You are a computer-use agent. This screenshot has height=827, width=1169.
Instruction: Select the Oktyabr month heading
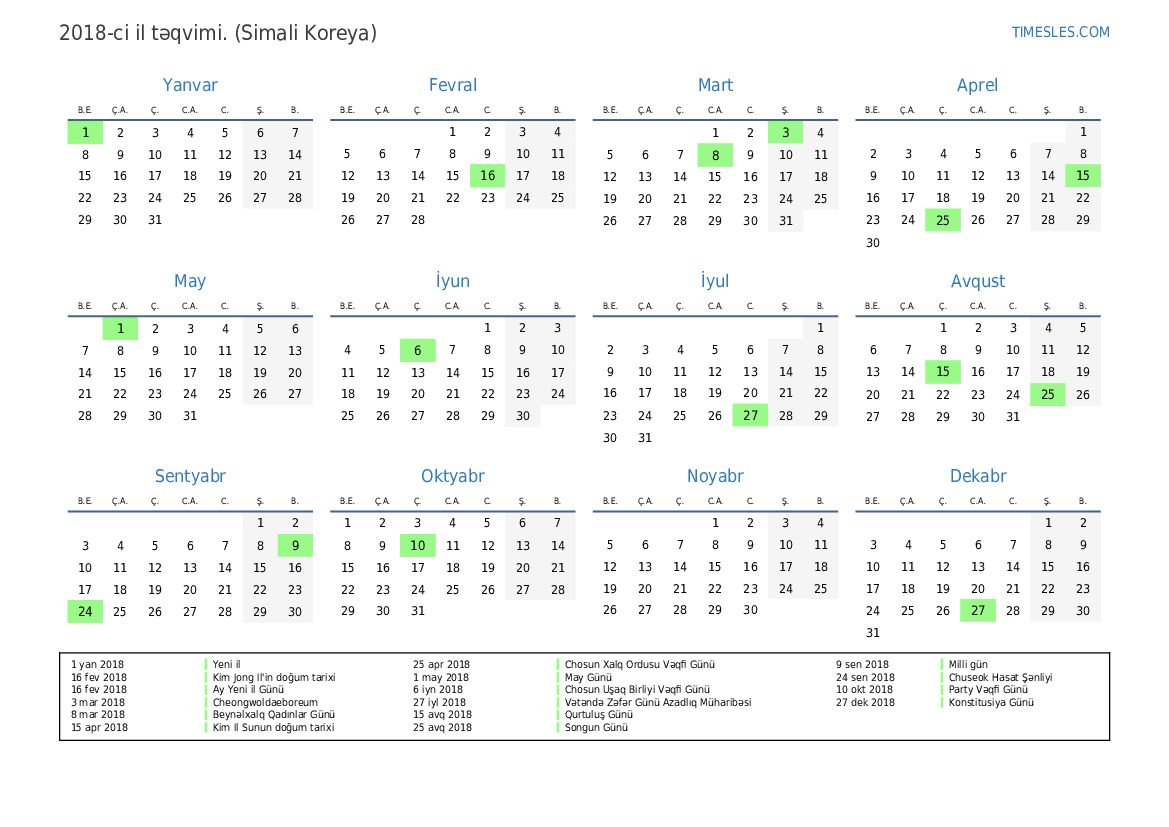click(x=453, y=476)
